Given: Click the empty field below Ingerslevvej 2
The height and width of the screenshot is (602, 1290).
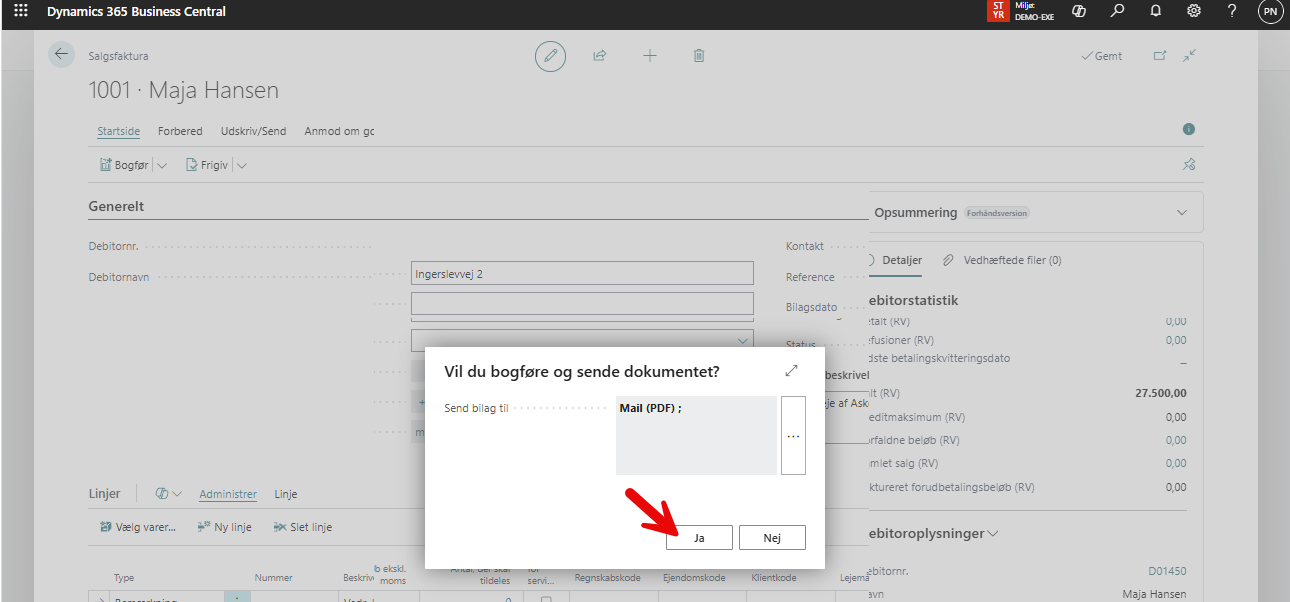Looking at the screenshot, I should click(x=582, y=304).
